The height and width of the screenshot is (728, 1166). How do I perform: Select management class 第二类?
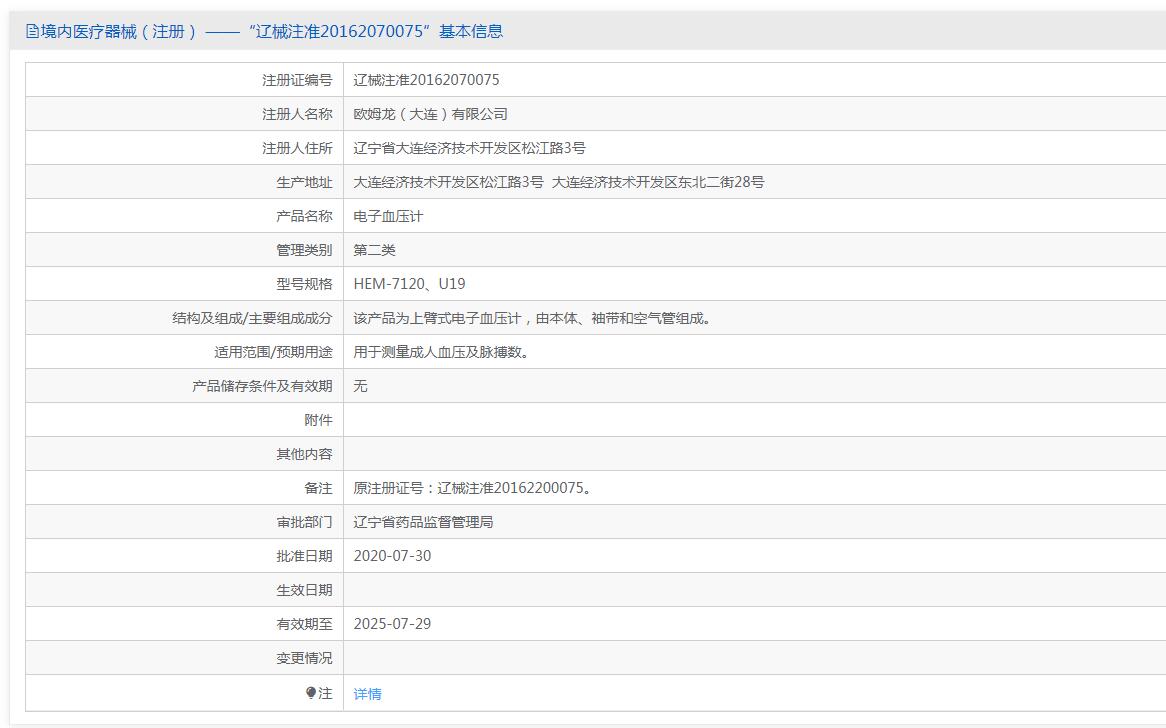pos(374,250)
